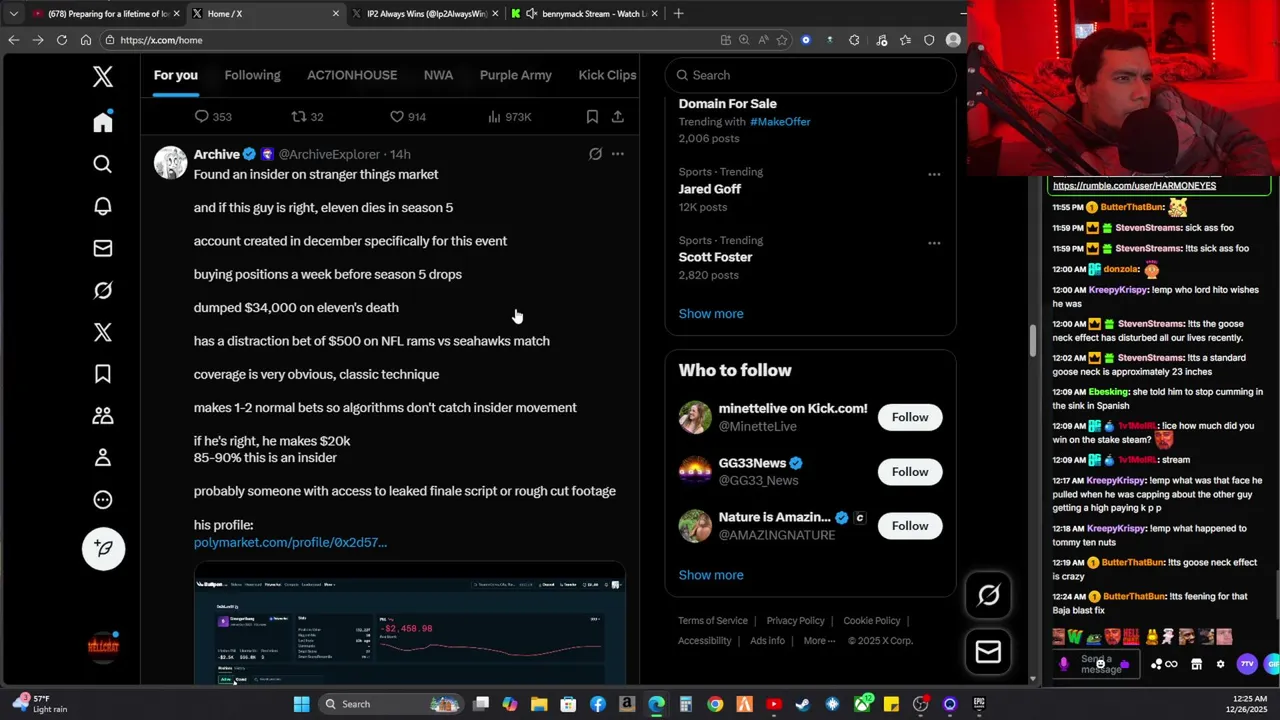Screen dimensions: 1280x720
Task: Reload the browser page
Action: (62, 40)
